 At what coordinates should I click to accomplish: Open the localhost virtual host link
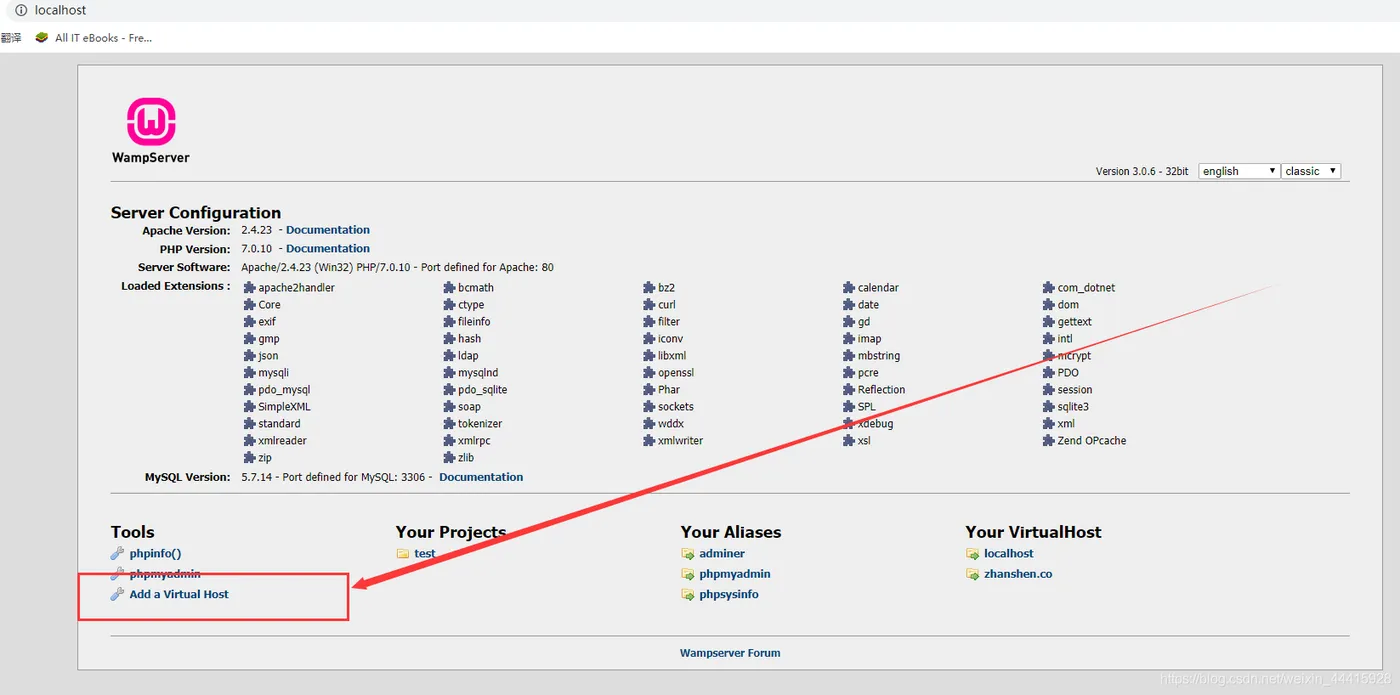tap(1009, 554)
